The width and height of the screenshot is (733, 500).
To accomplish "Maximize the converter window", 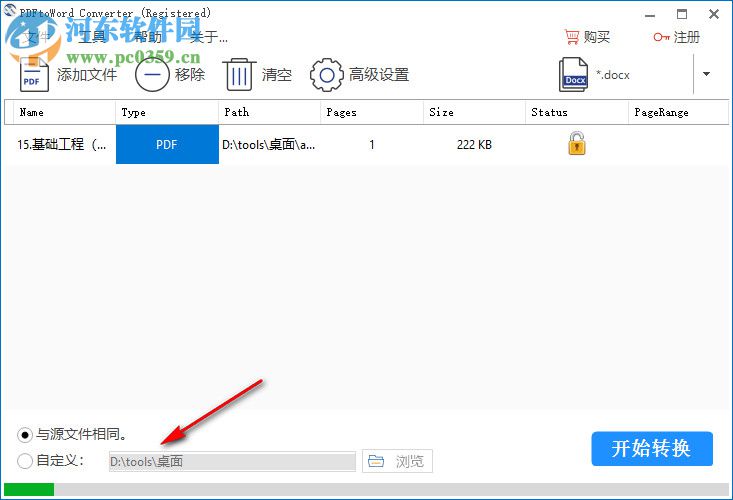I will pos(682,14).
